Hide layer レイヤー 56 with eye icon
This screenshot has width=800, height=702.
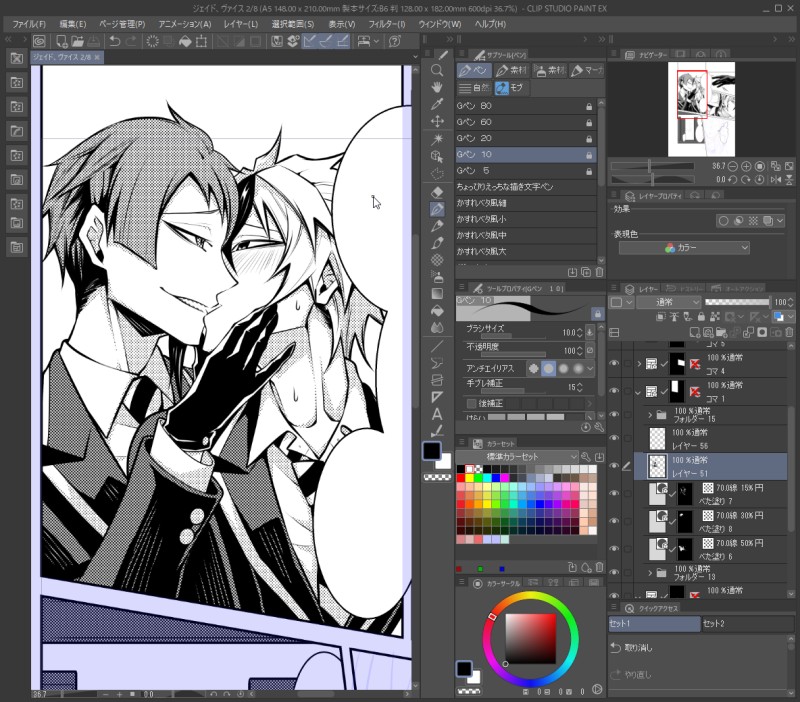click(614, 438)
